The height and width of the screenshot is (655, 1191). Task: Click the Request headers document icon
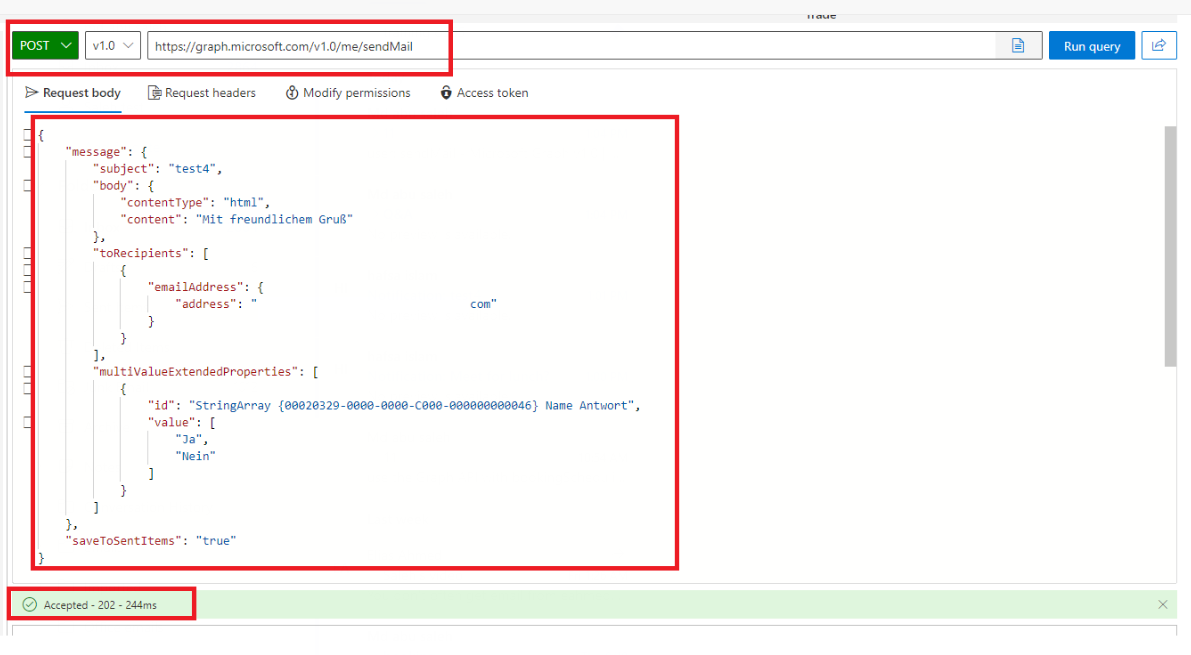154,92
